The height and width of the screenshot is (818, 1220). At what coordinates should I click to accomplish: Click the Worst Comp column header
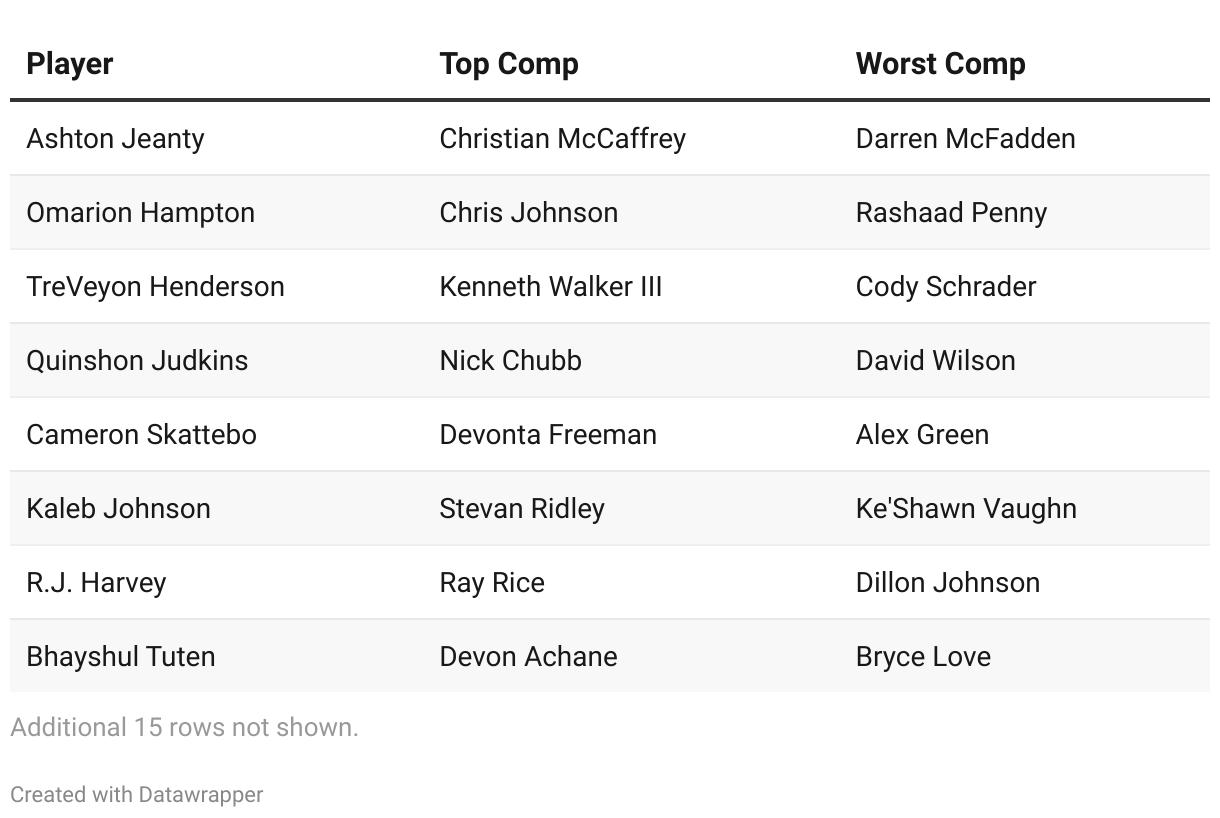tap(941, 64)
